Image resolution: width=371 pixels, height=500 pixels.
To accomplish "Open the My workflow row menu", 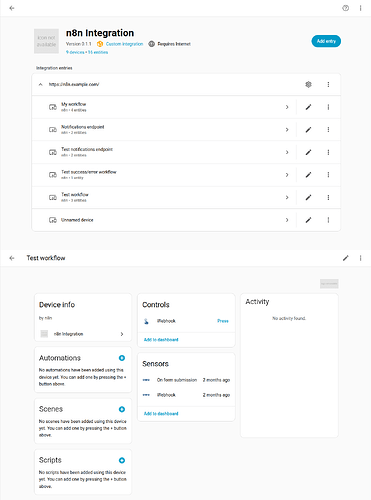I will coord(328,107).
